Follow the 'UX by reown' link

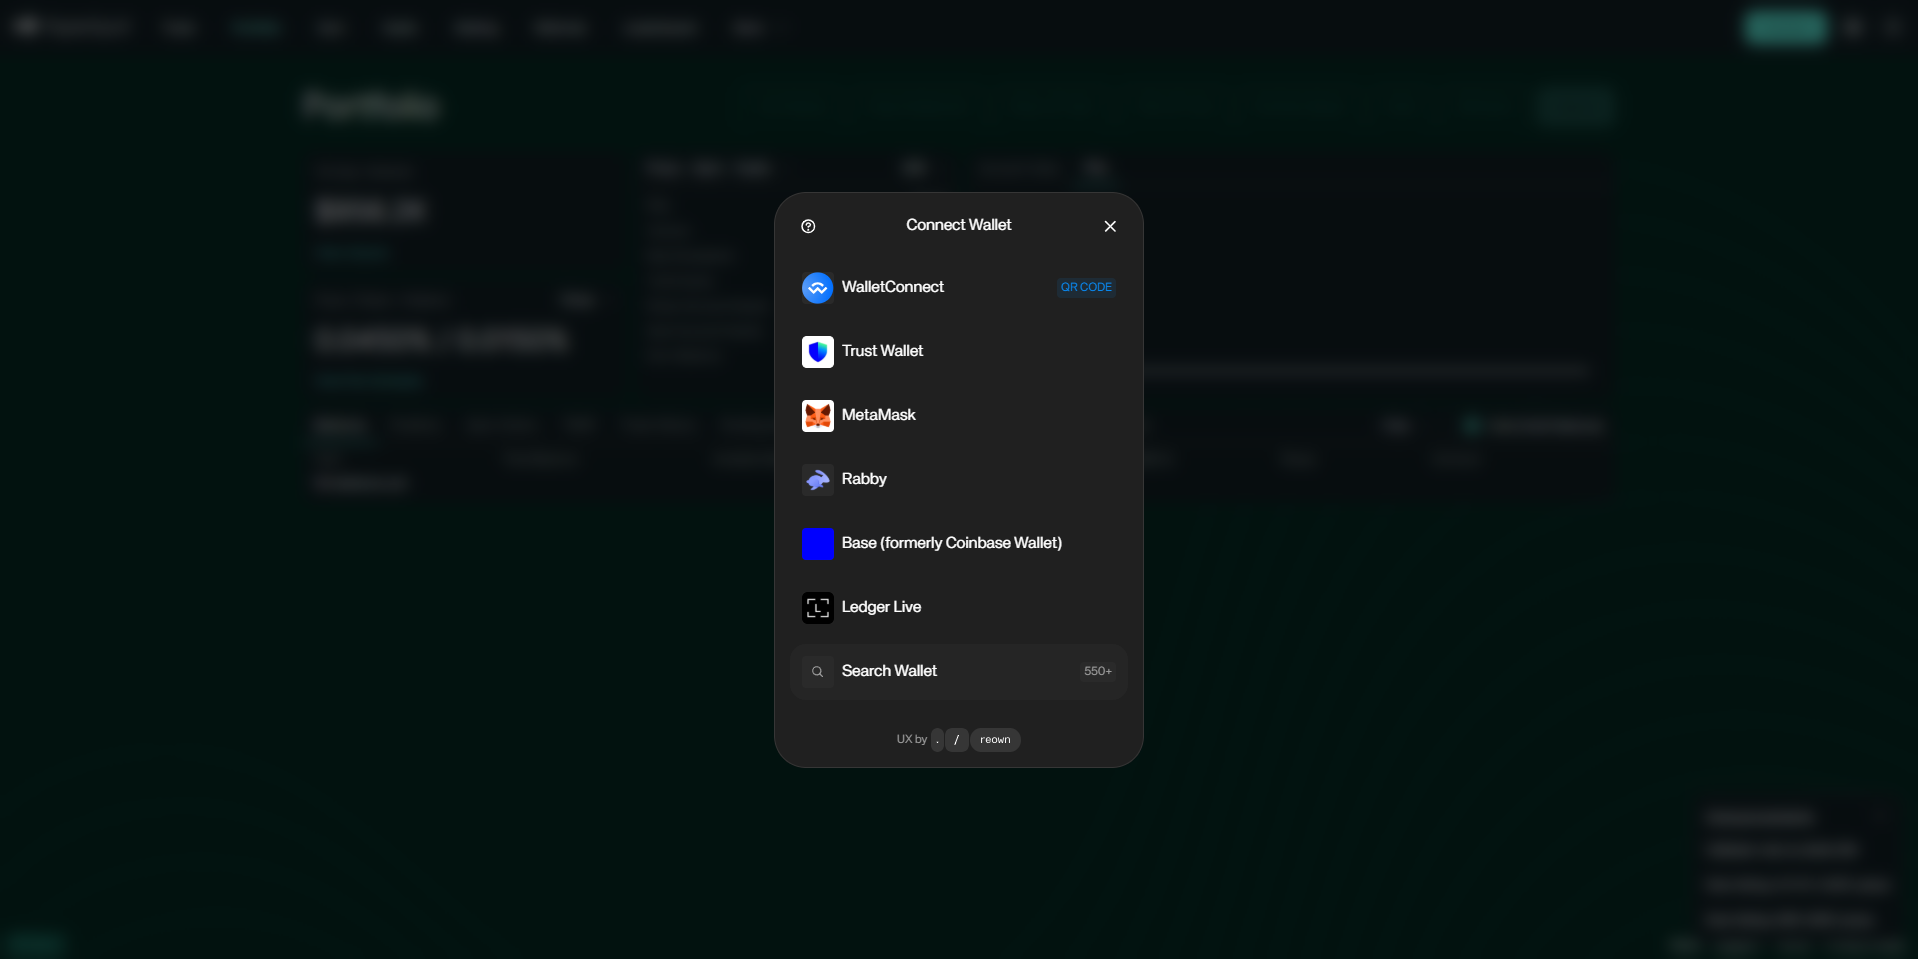pos(958,740)
